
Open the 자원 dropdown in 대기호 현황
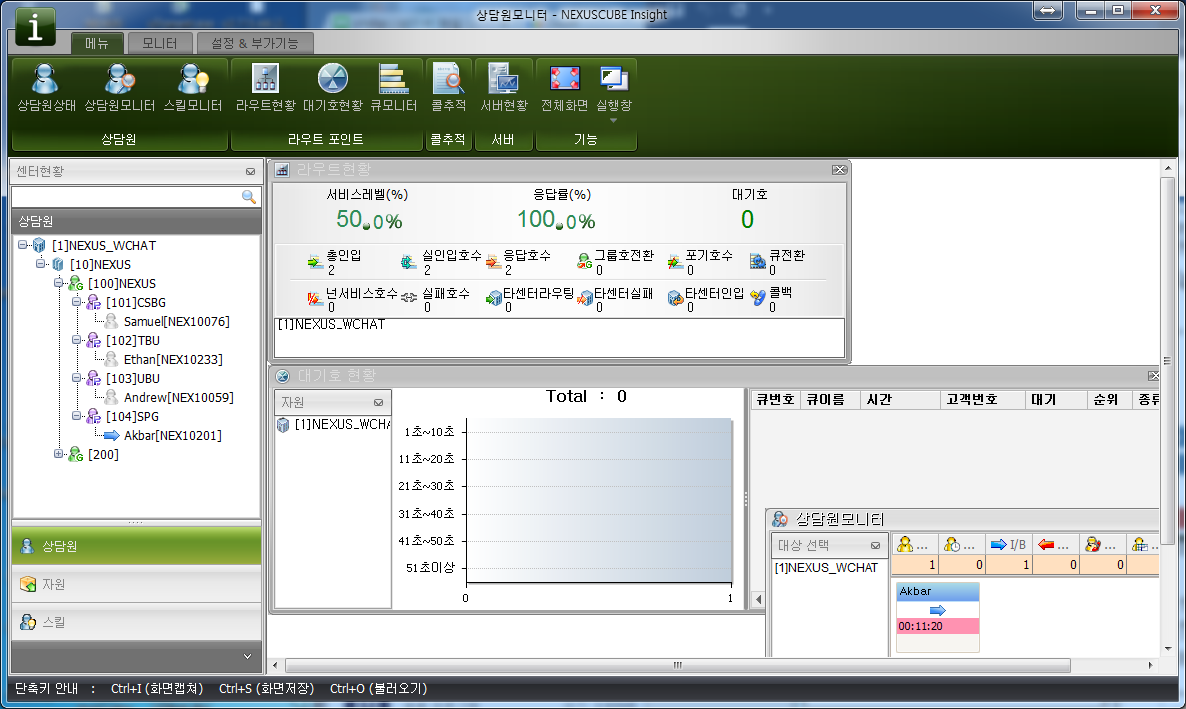coord(378,403)
